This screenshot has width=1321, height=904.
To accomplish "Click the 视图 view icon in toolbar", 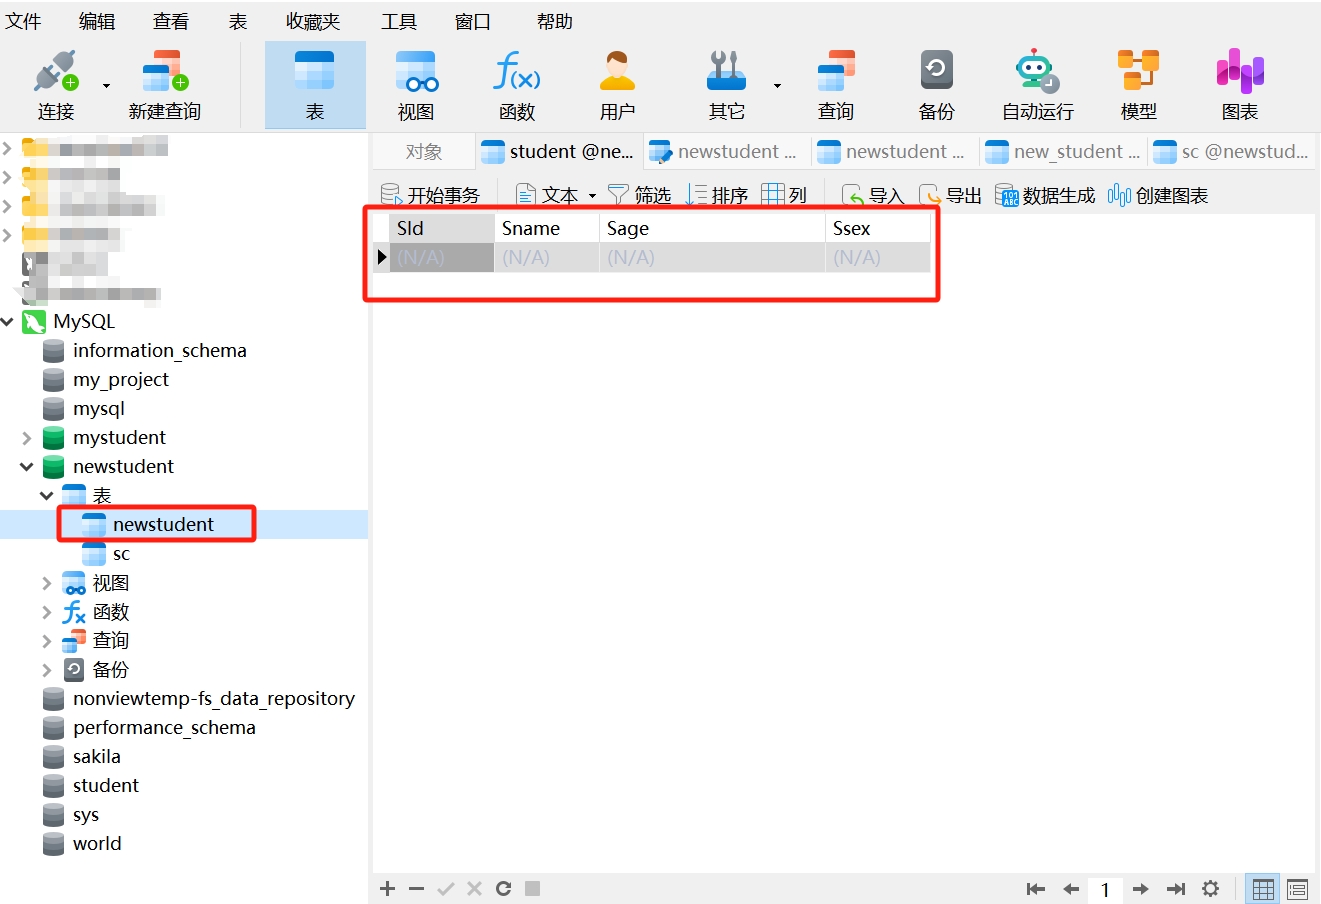I will coord(416,86).
